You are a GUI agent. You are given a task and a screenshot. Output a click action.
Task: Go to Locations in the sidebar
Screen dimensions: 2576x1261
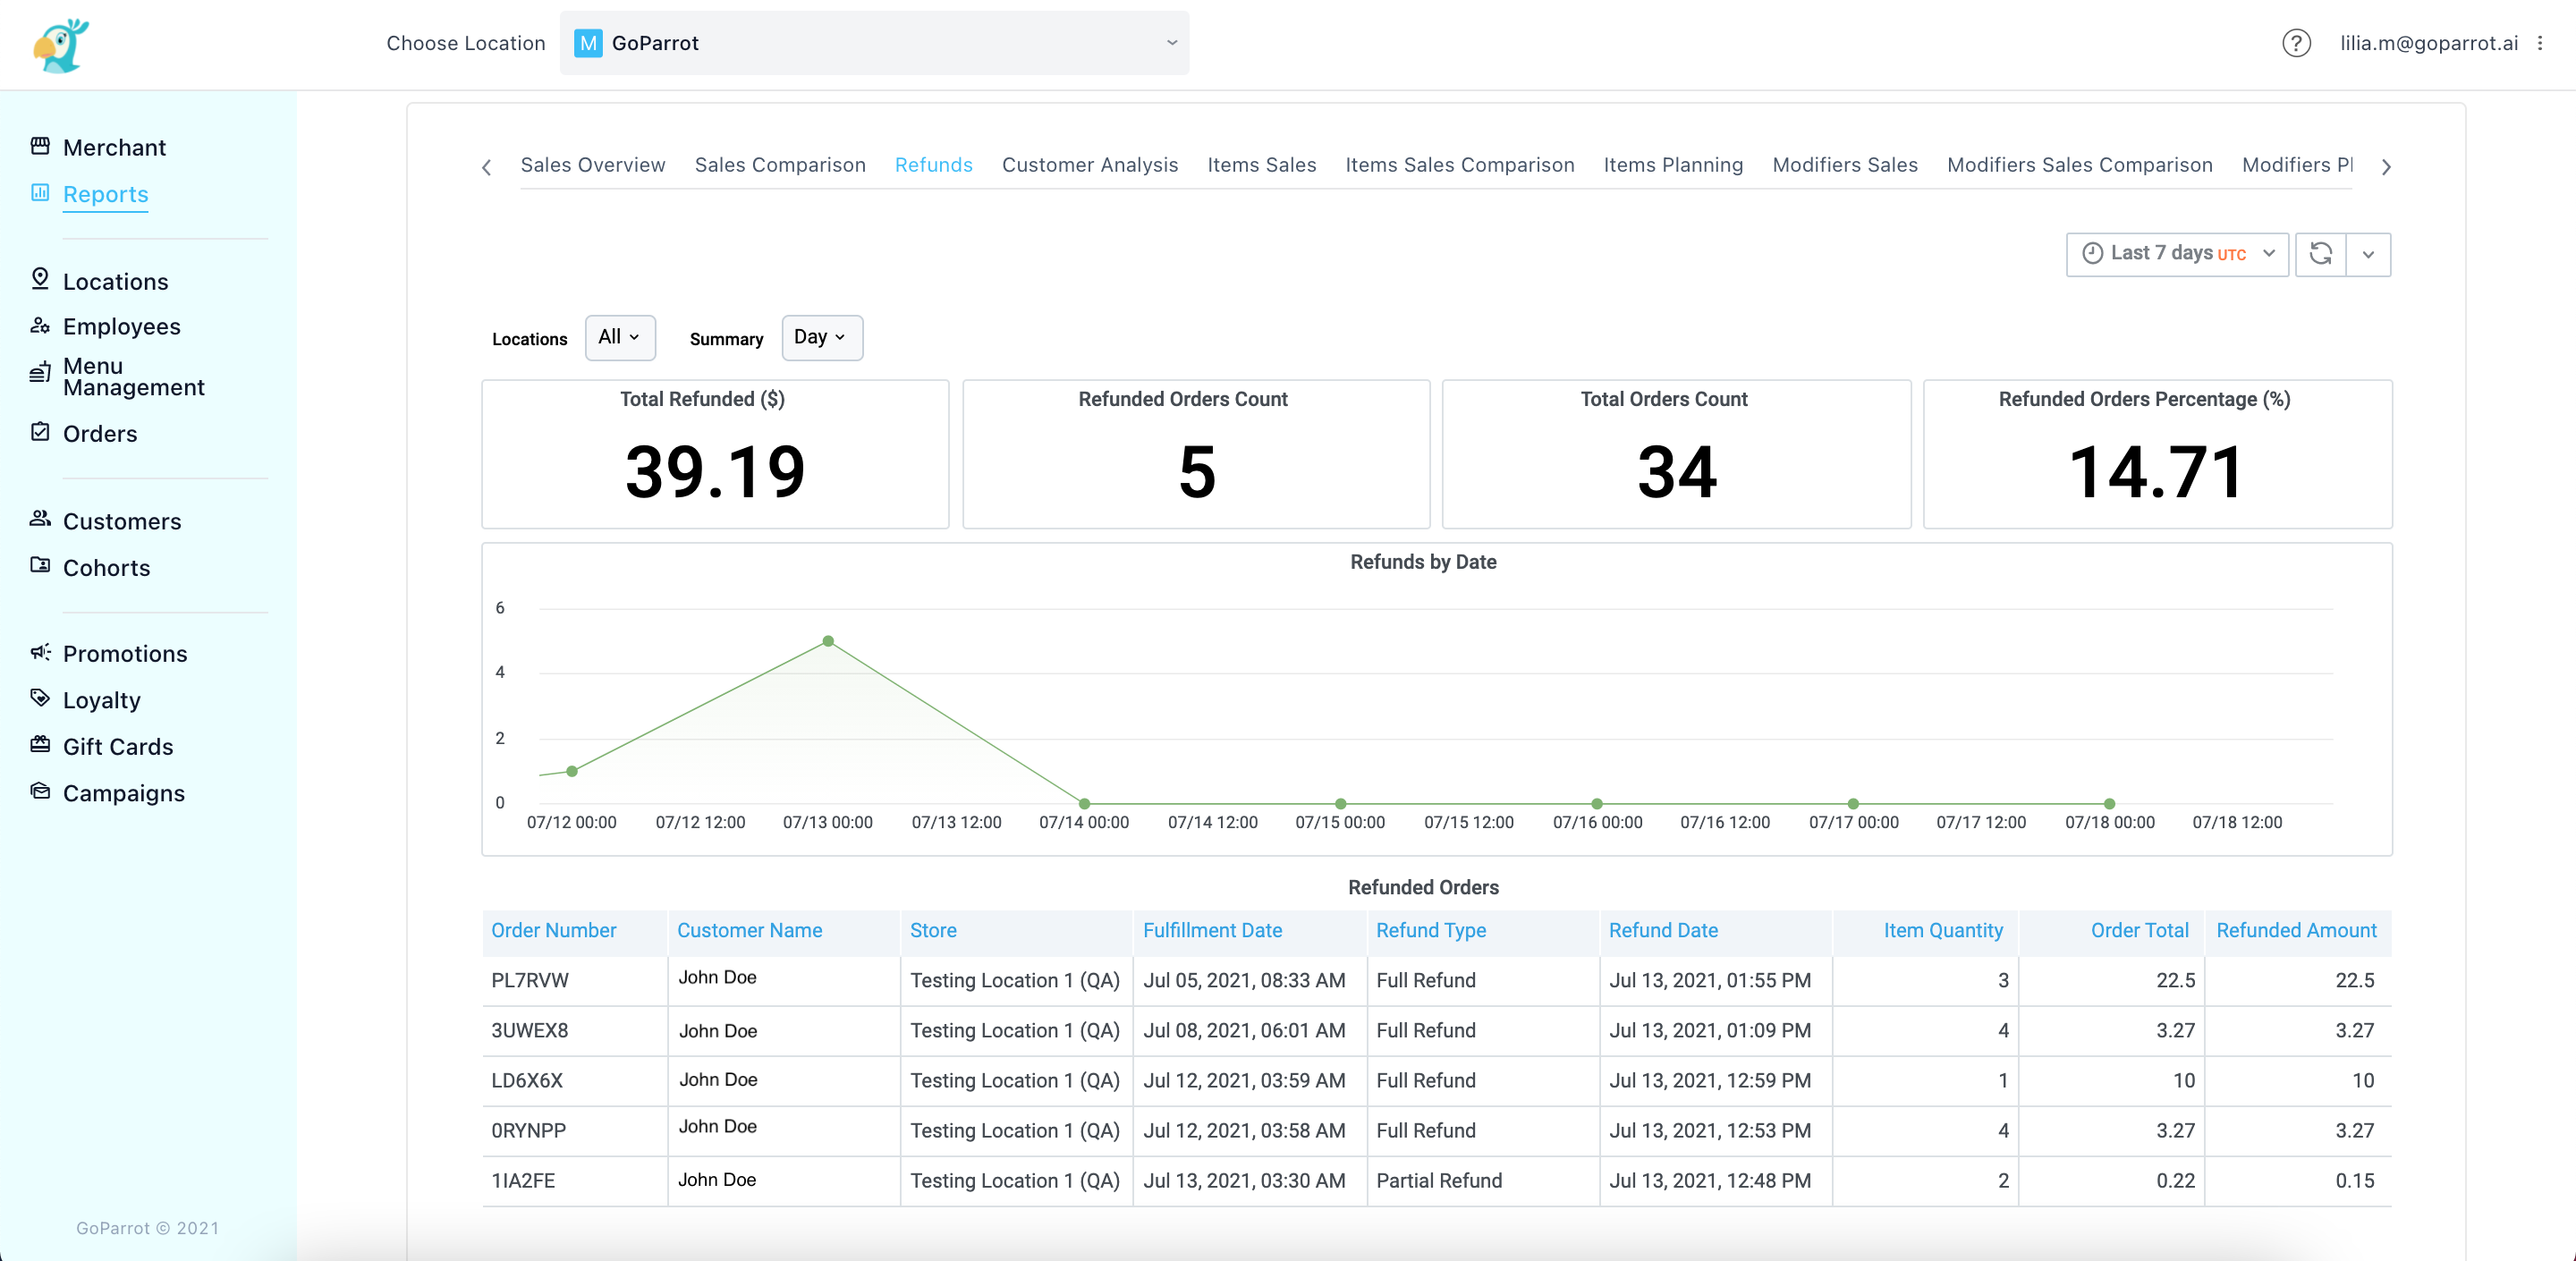click(115, 281)
